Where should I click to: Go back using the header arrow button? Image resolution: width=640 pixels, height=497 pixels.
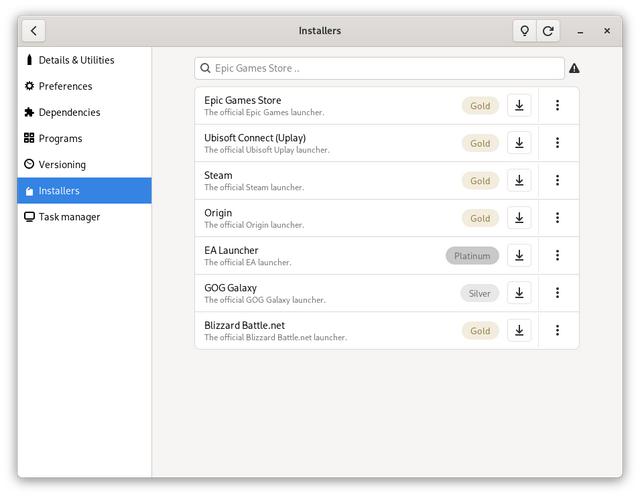click(x=33, y=31)
